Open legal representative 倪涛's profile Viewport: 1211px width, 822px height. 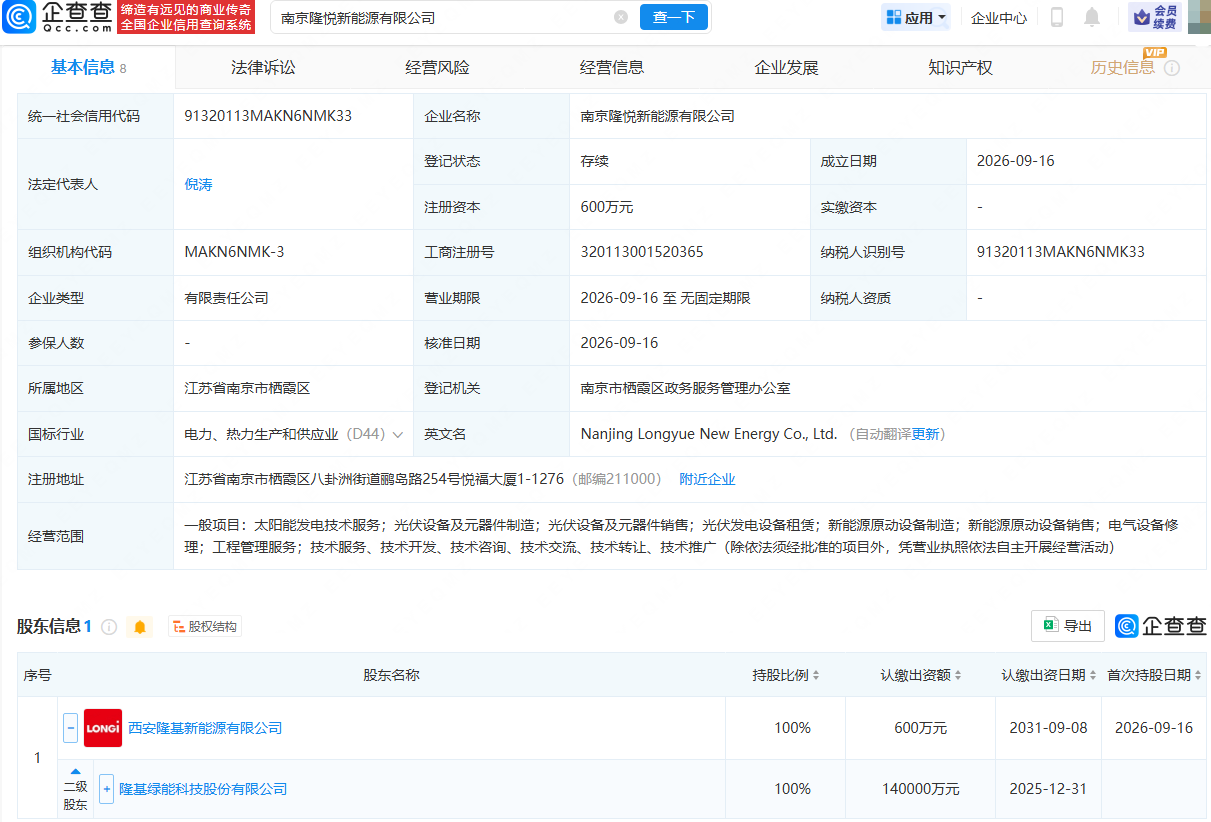click(199, 184)
